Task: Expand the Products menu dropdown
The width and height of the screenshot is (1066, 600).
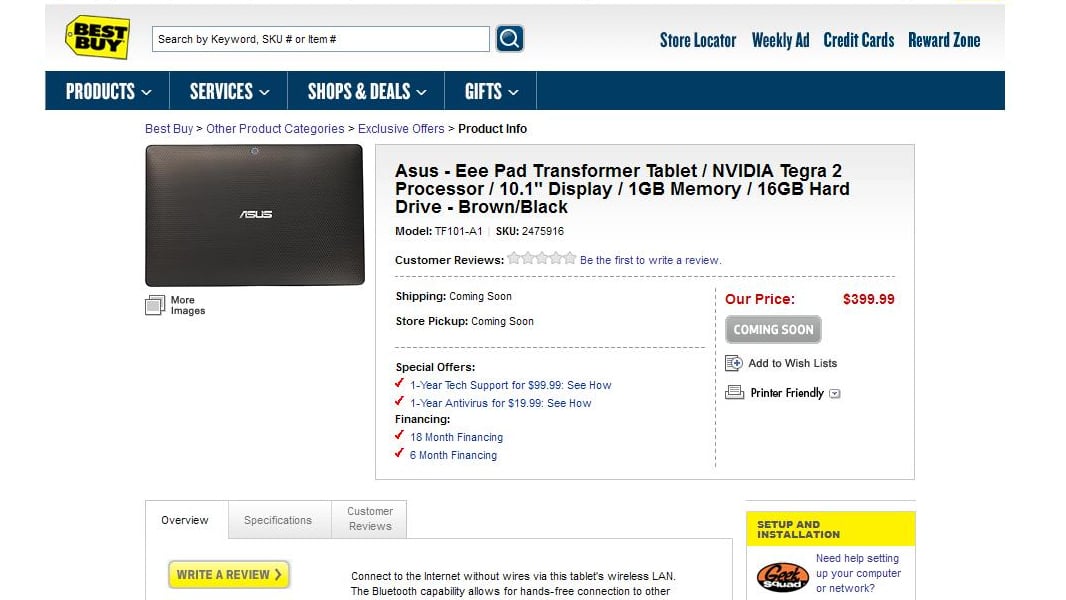Action: [x=107, y=91]
